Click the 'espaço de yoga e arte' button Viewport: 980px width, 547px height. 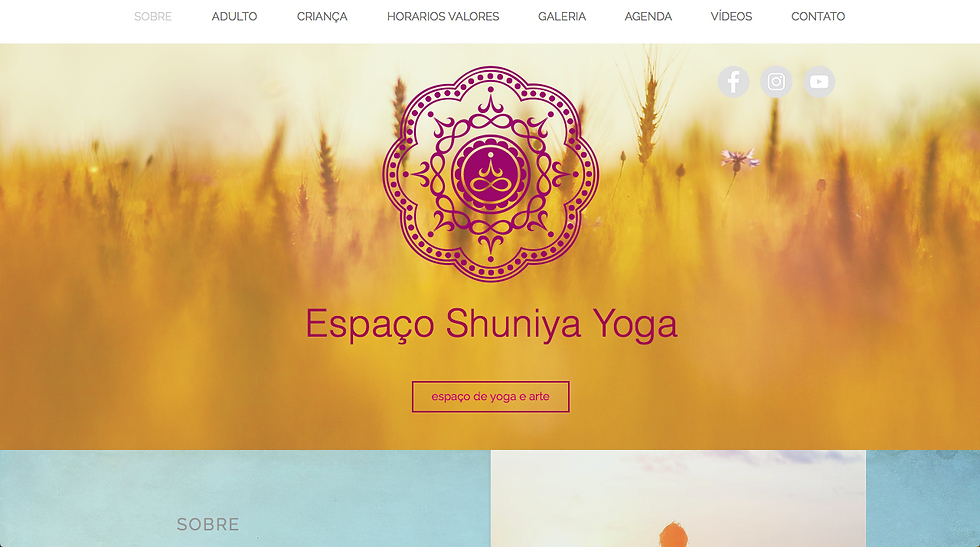pos(491,396)
